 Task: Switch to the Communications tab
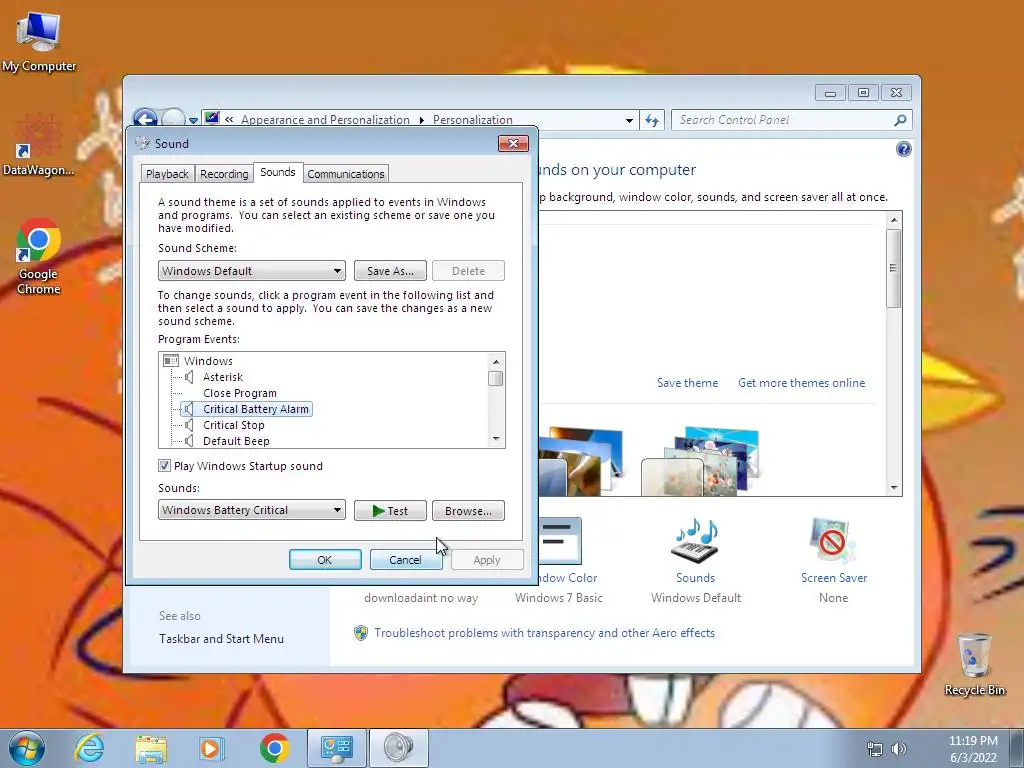pyautogui.click(x=345, y=174)
